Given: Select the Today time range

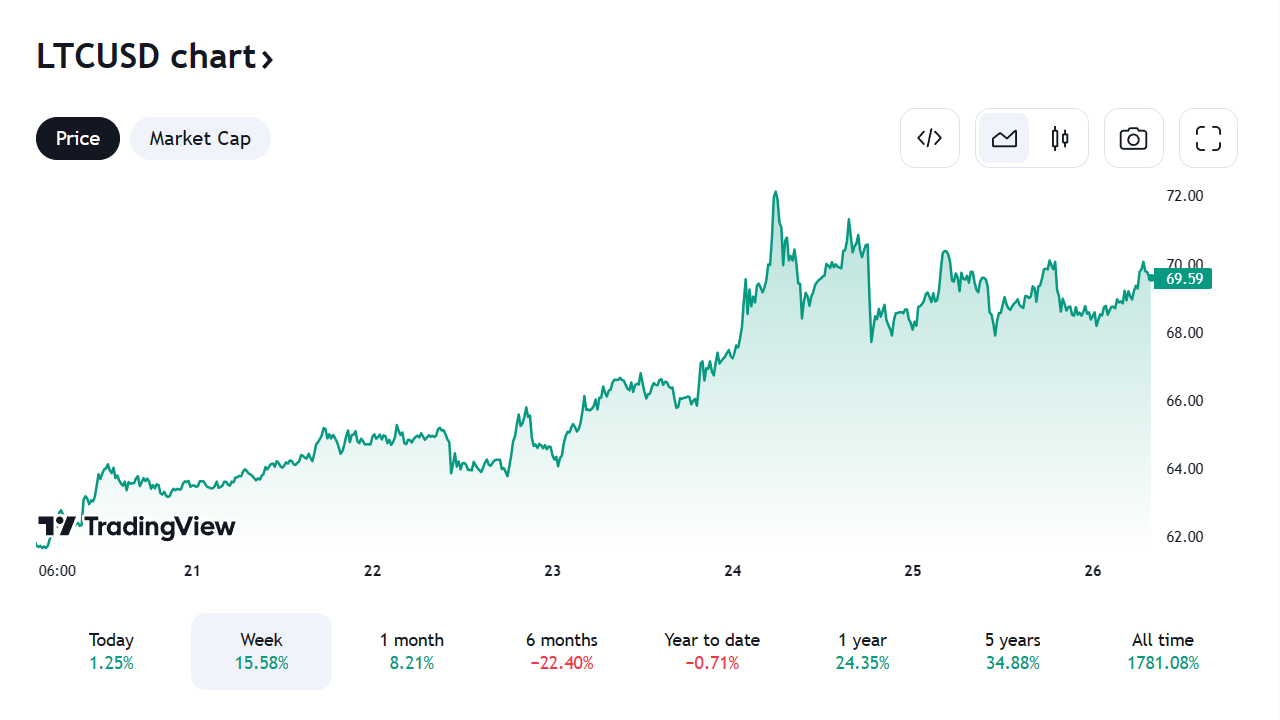Looking at the screenshot, I should pos(111,651).
